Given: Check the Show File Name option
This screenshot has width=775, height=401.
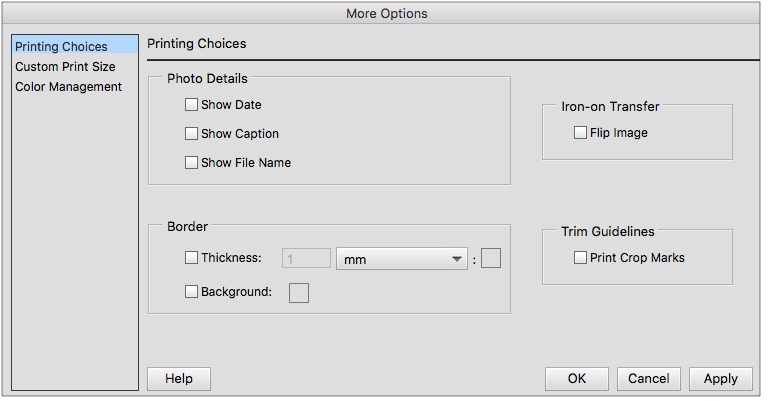Looking at the screenshot, I should coord(192,163).
